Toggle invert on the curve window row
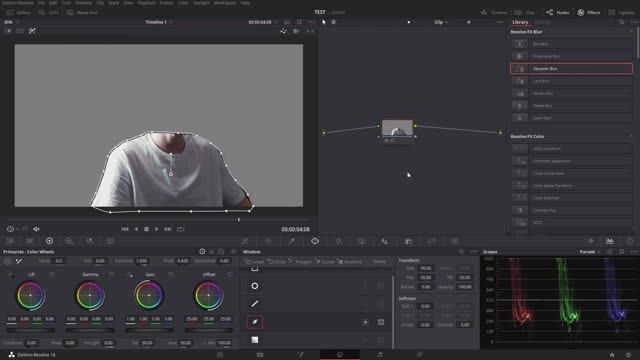The height and width of the screenshot is (360, 640). coord(365,322)
